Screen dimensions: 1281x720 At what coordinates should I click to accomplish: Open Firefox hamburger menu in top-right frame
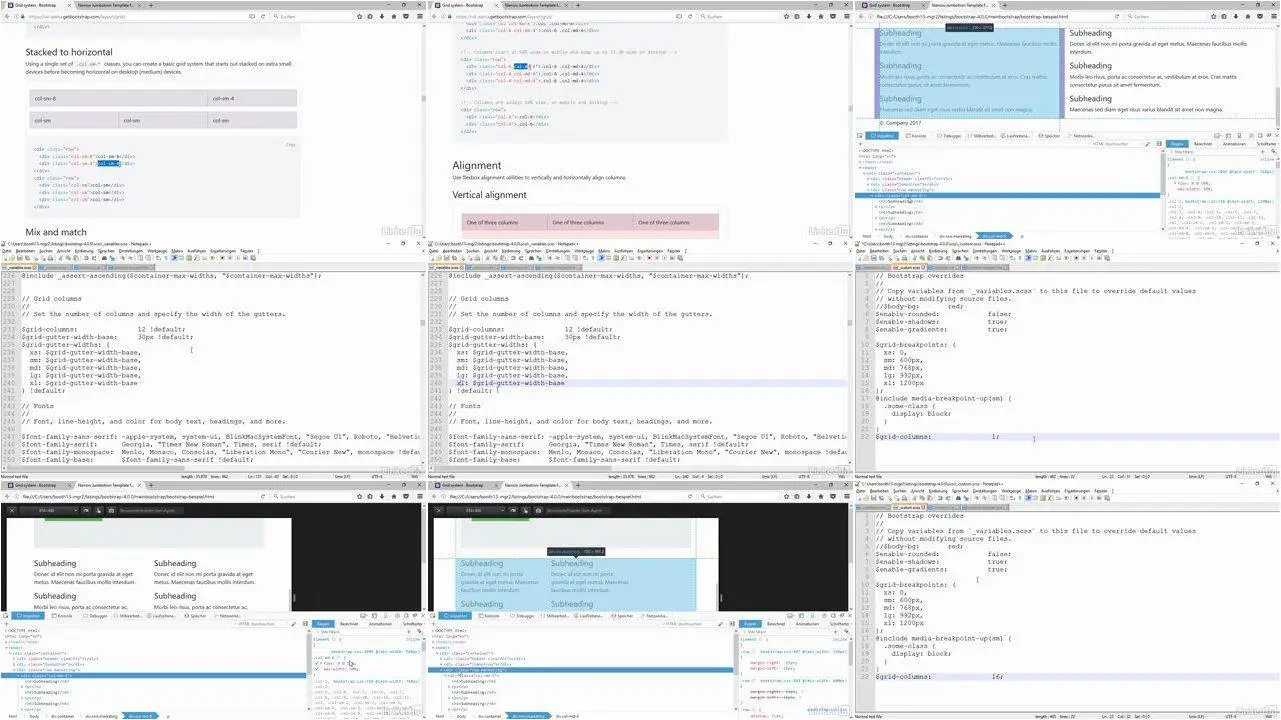(x=1273, y=16)
